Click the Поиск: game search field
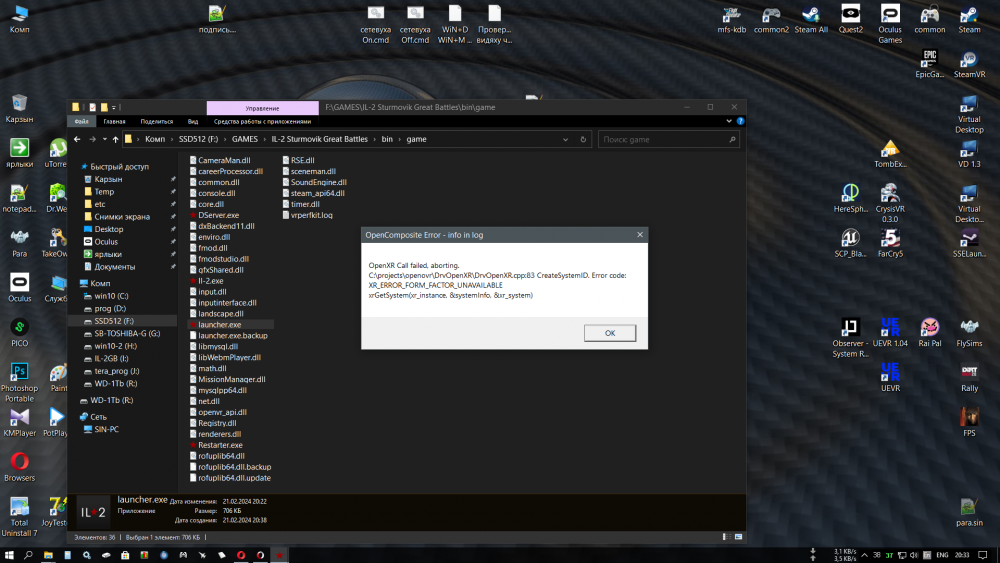1000x563 pixels. (x=668, y=139)
